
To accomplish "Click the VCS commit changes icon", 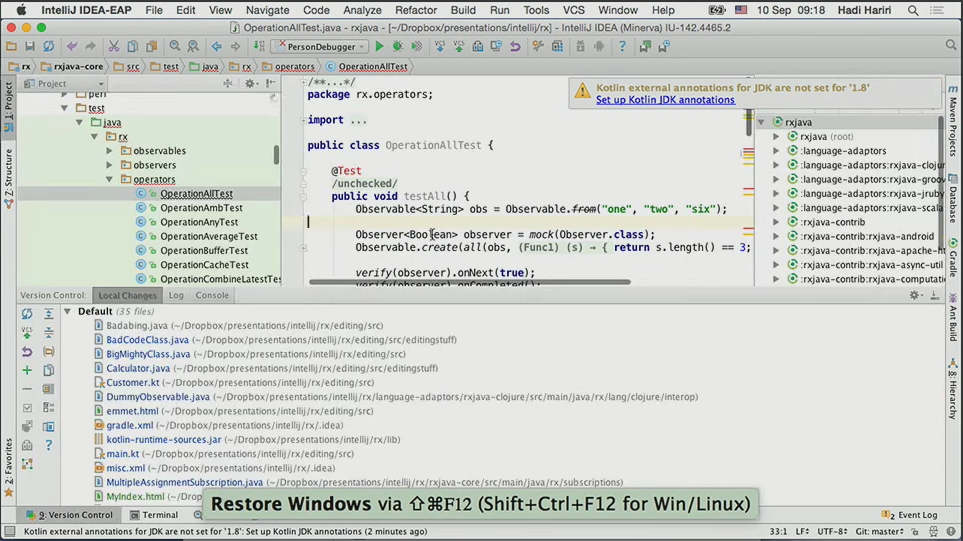I will tap(459, 47).
